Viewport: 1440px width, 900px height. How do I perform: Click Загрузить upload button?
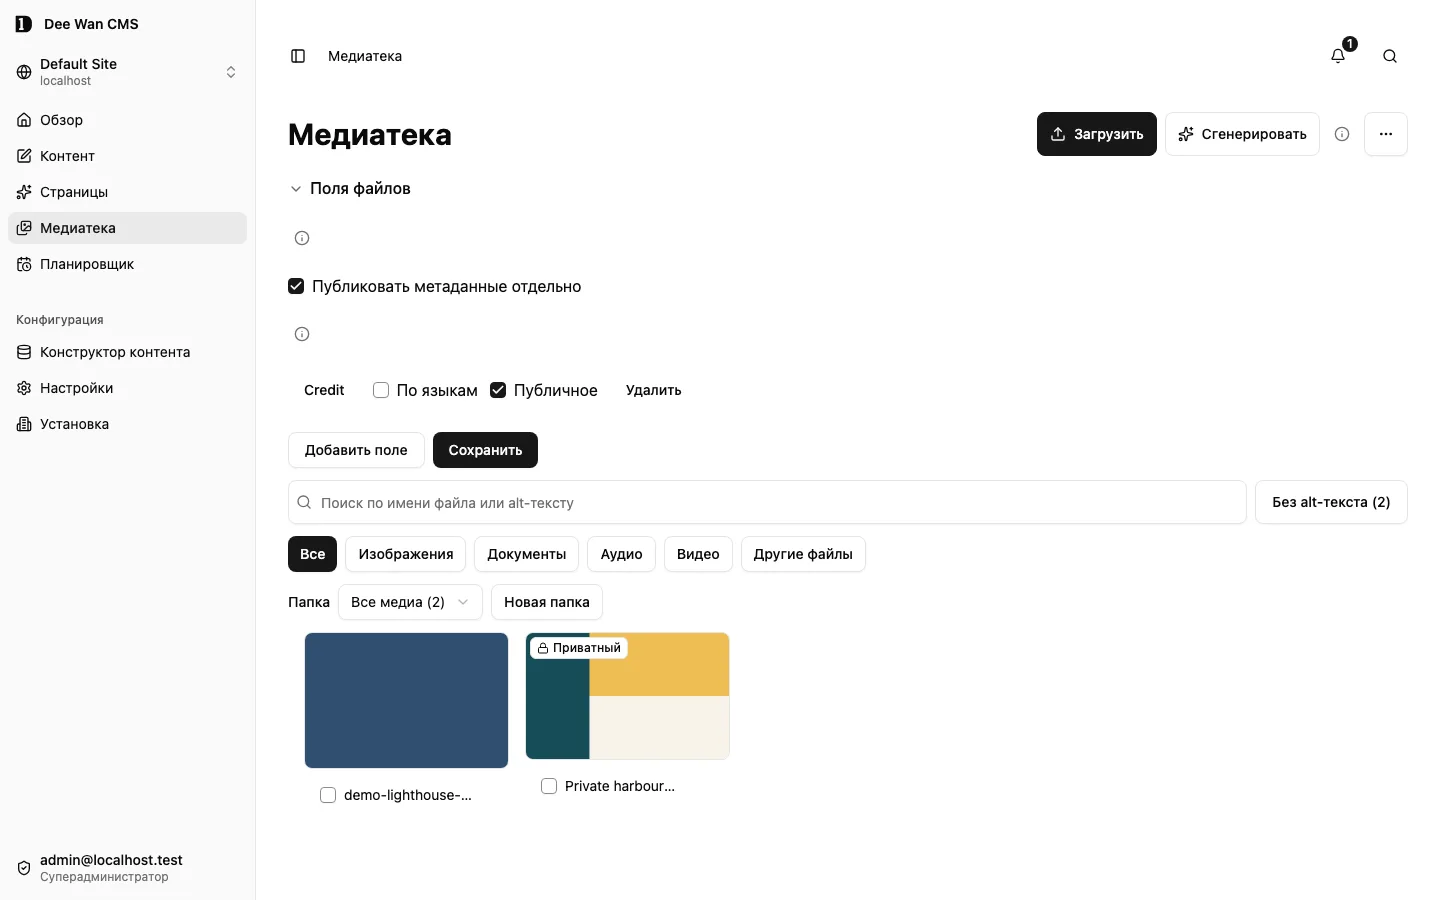[x=1097, y=134]
